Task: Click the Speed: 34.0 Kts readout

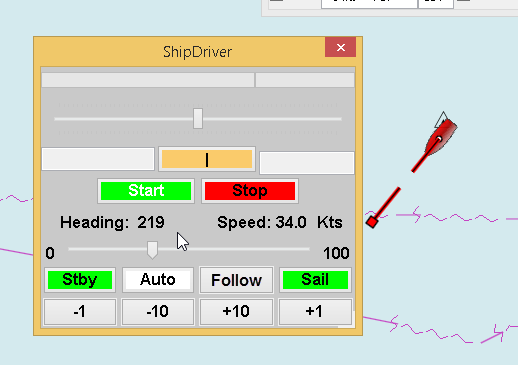Action: click(x=280, y=222)
